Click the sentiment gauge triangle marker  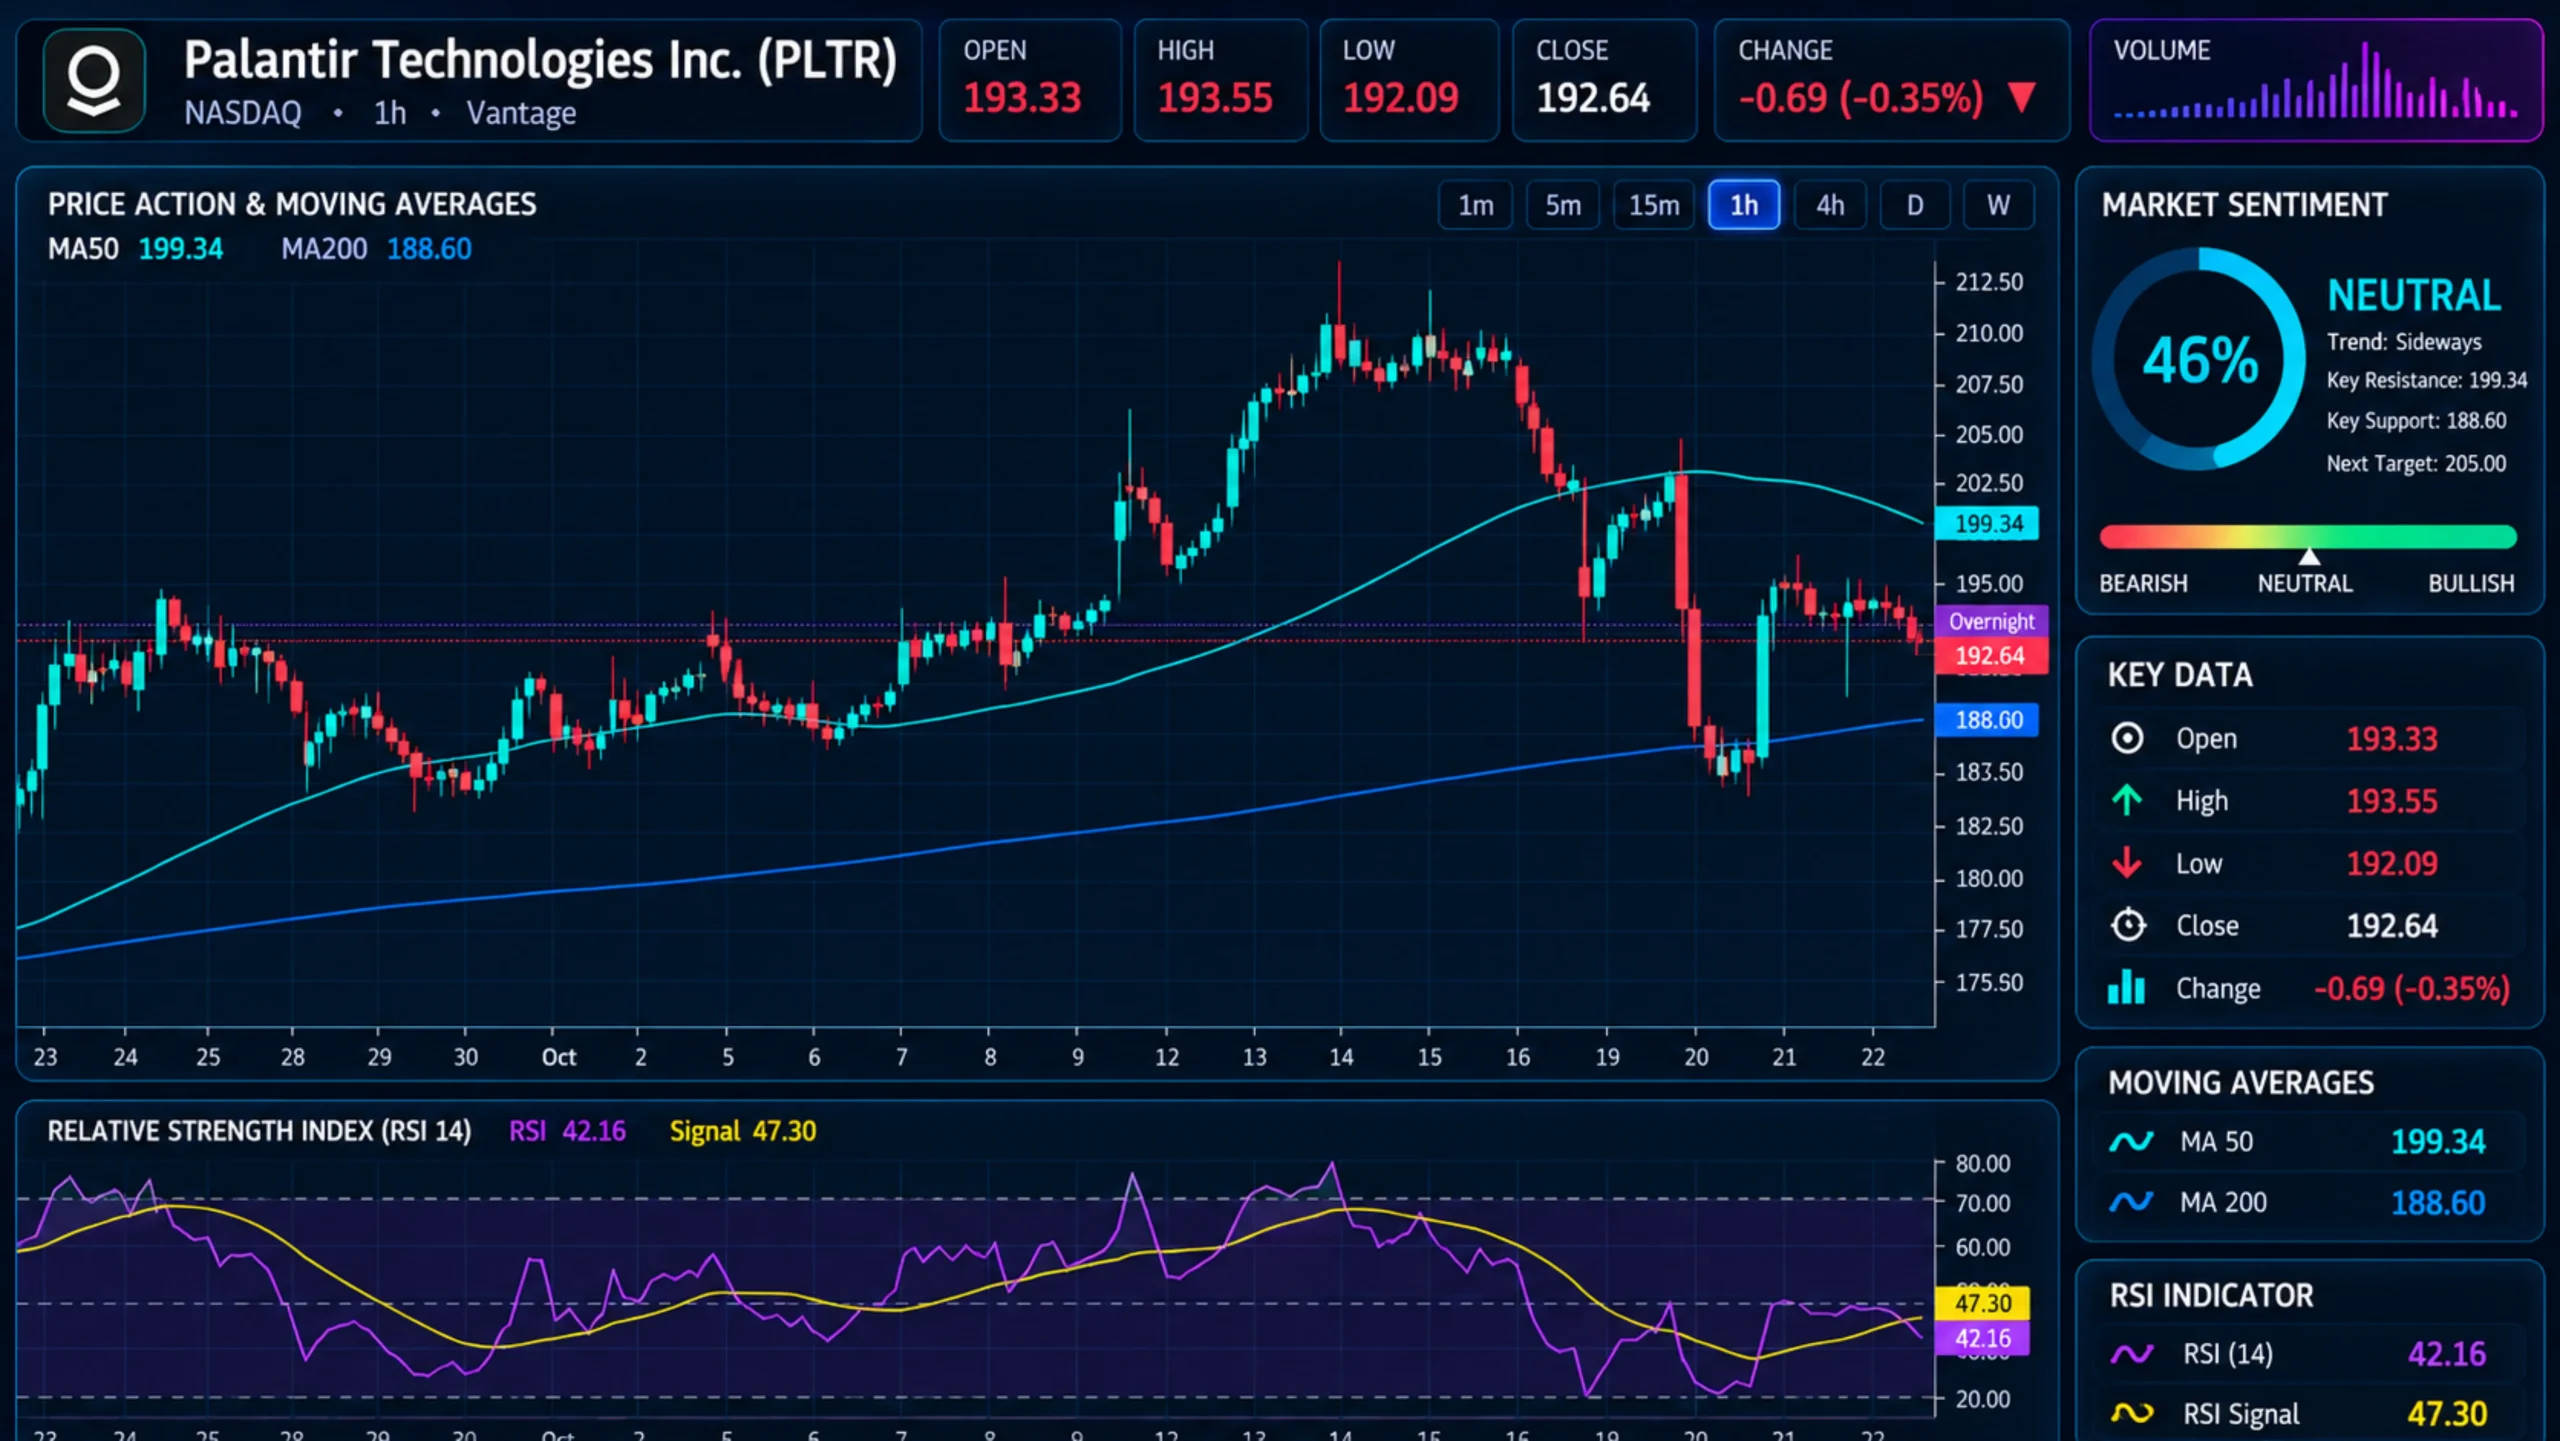[2309, 557]
